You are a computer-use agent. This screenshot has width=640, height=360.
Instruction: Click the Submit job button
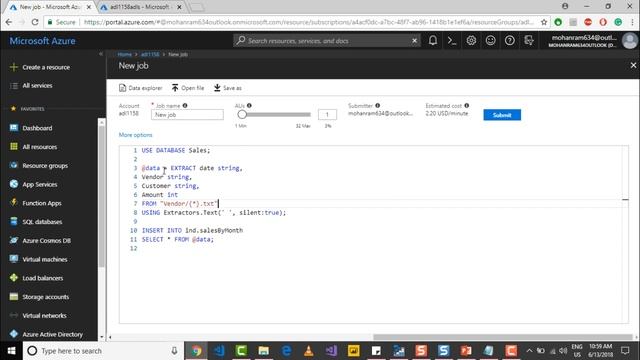click(x=502, y=115)
